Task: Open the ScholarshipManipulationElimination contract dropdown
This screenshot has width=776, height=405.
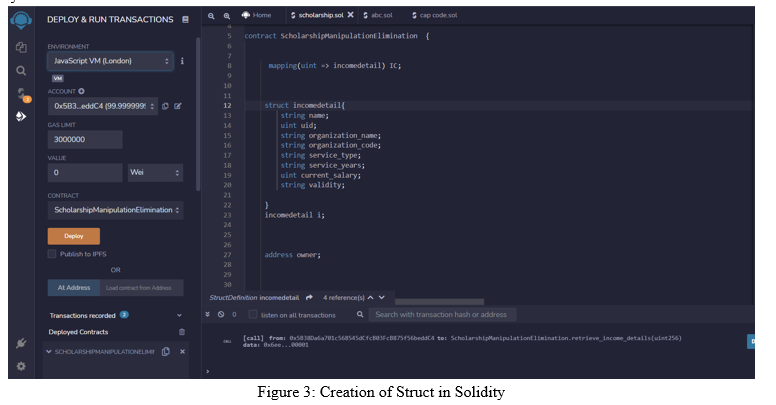Action: pos(116,210)
